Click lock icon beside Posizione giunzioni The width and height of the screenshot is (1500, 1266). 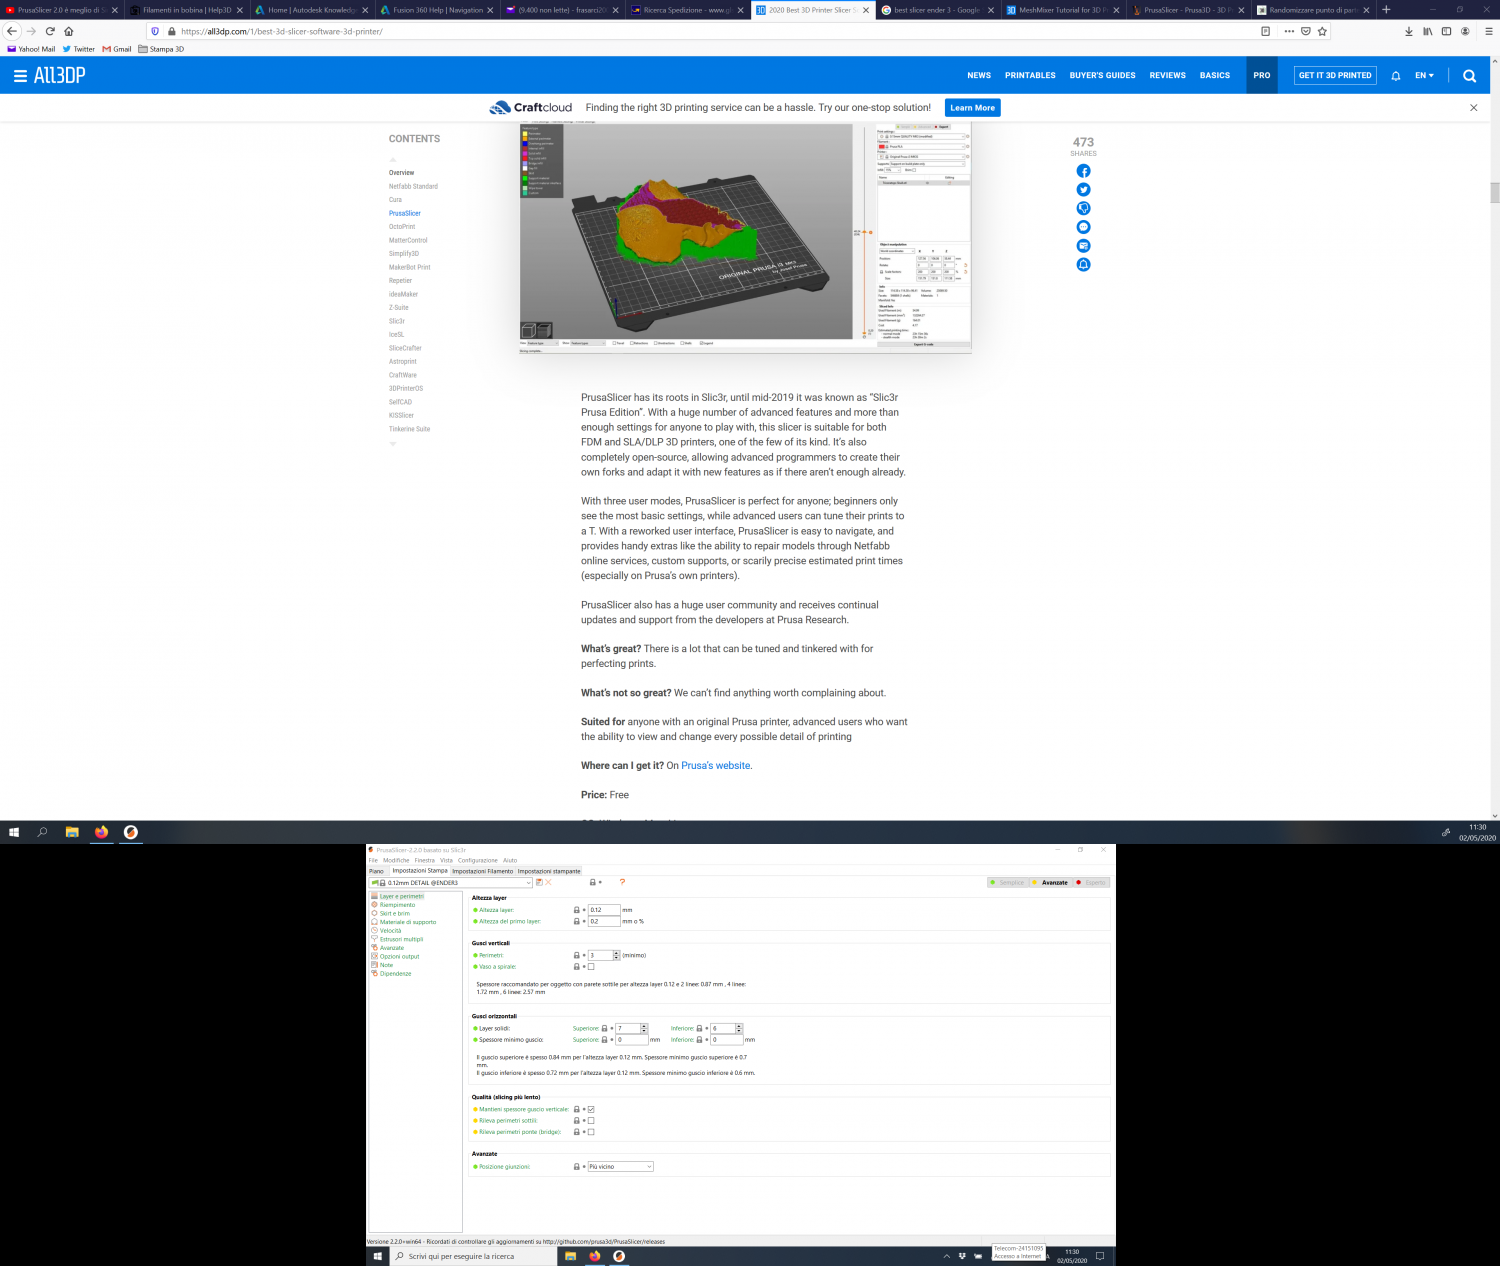tap(576, 1167)
